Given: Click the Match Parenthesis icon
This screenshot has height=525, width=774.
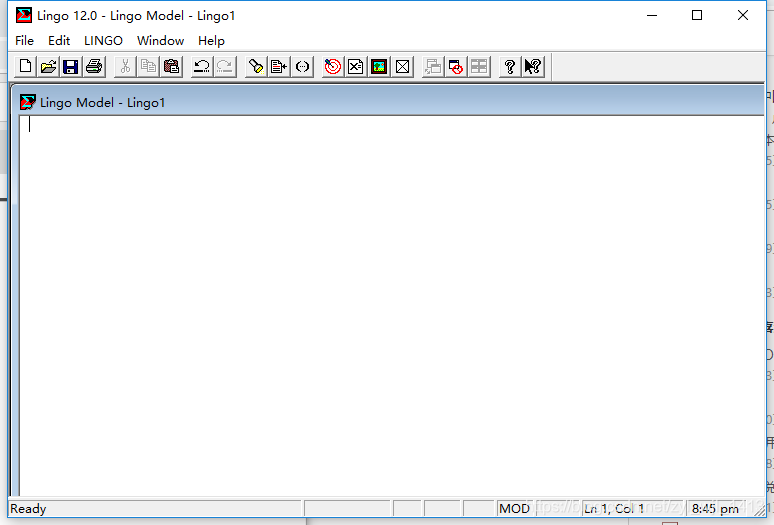Looking at the screenshot, I should tap(302, 66).
